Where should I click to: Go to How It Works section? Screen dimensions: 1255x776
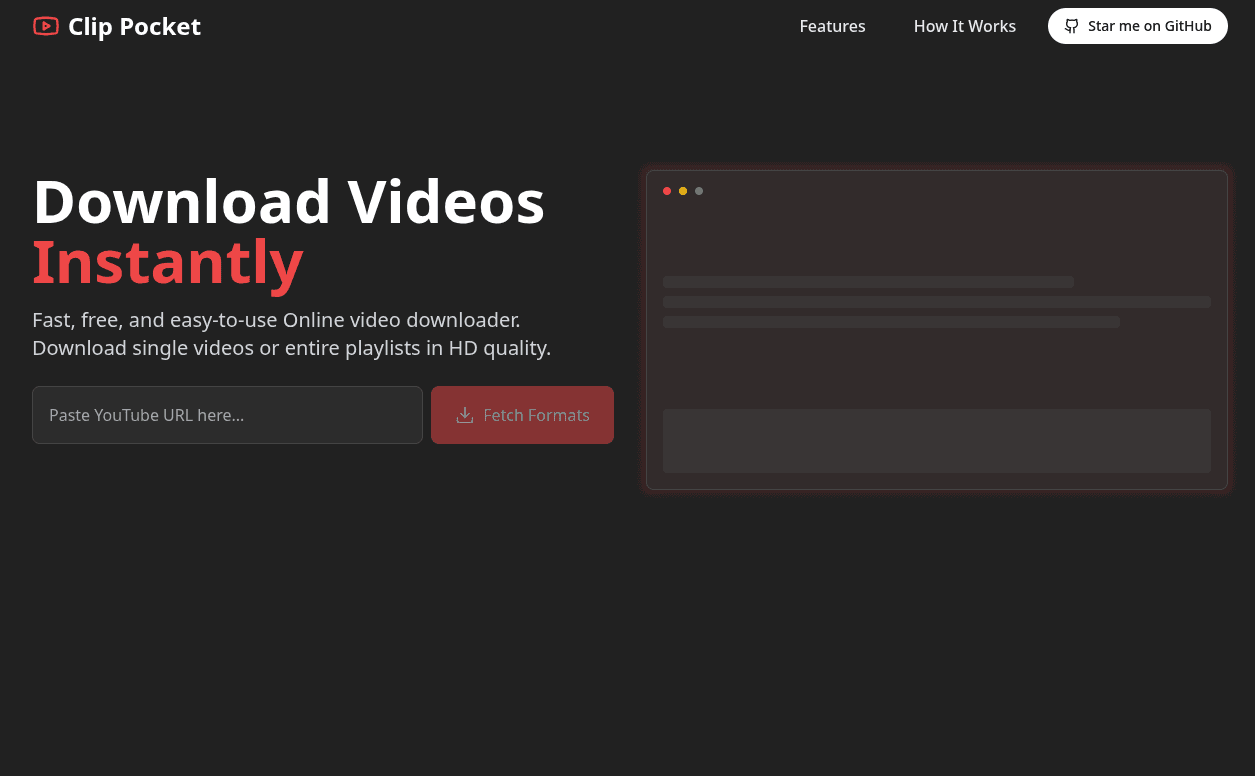coord(964,26)
